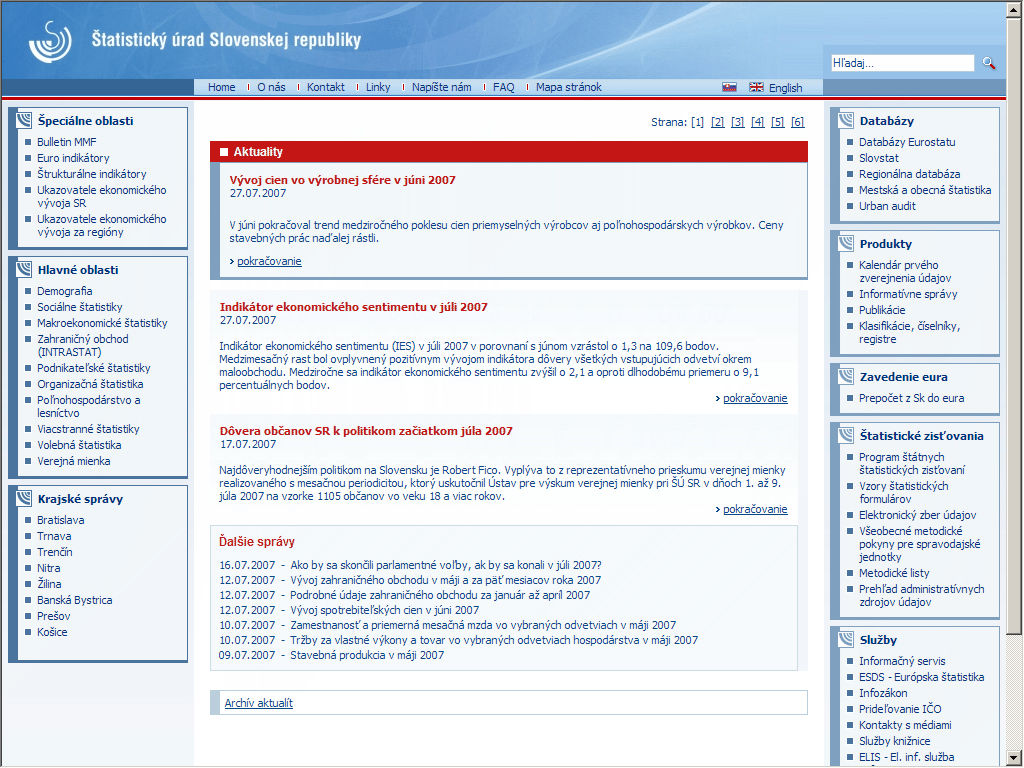Follow pokračovanie under the economic sentiment article
Screen dimensions: 1024x768
pyautogui.click(x=755, y=398)
